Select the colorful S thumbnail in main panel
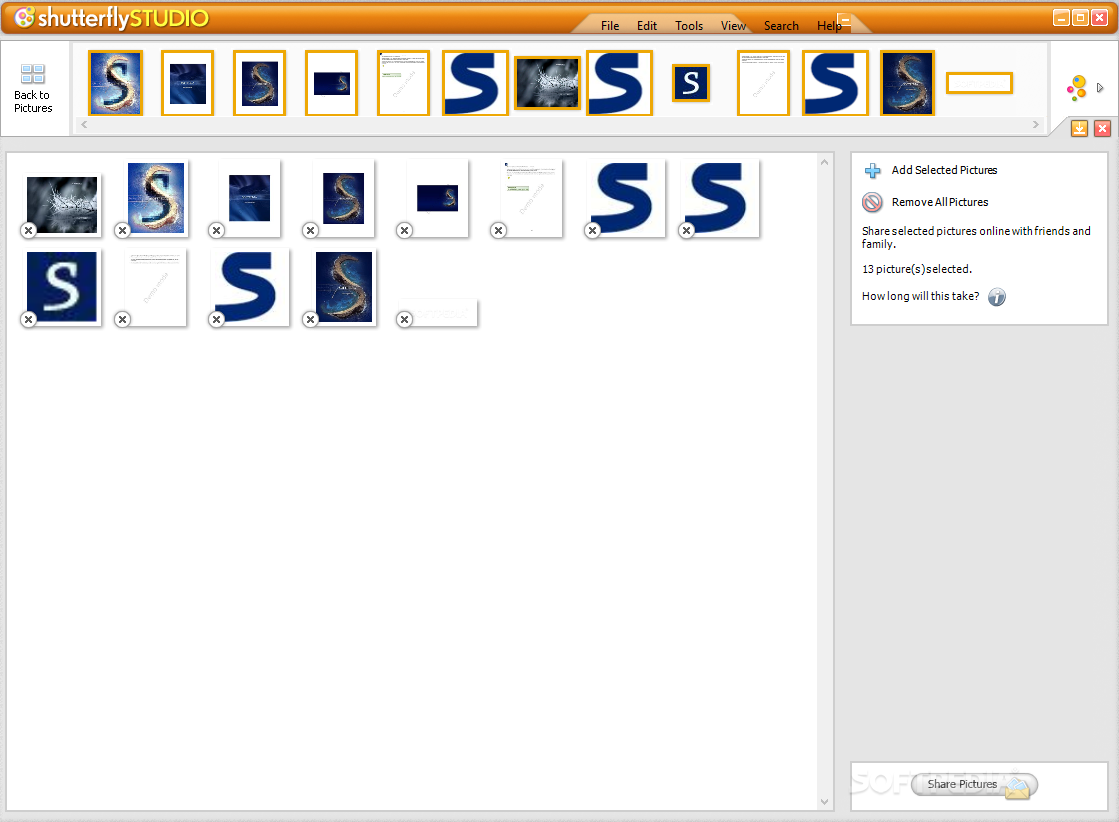 (x=156, y=198)
